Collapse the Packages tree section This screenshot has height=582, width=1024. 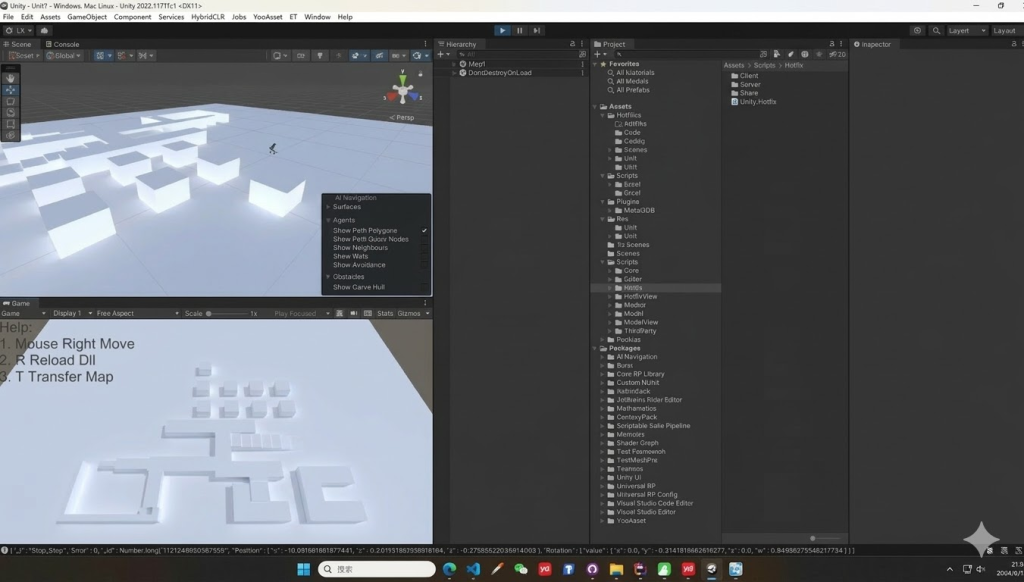pyautogui.click(x=598, y=348)
